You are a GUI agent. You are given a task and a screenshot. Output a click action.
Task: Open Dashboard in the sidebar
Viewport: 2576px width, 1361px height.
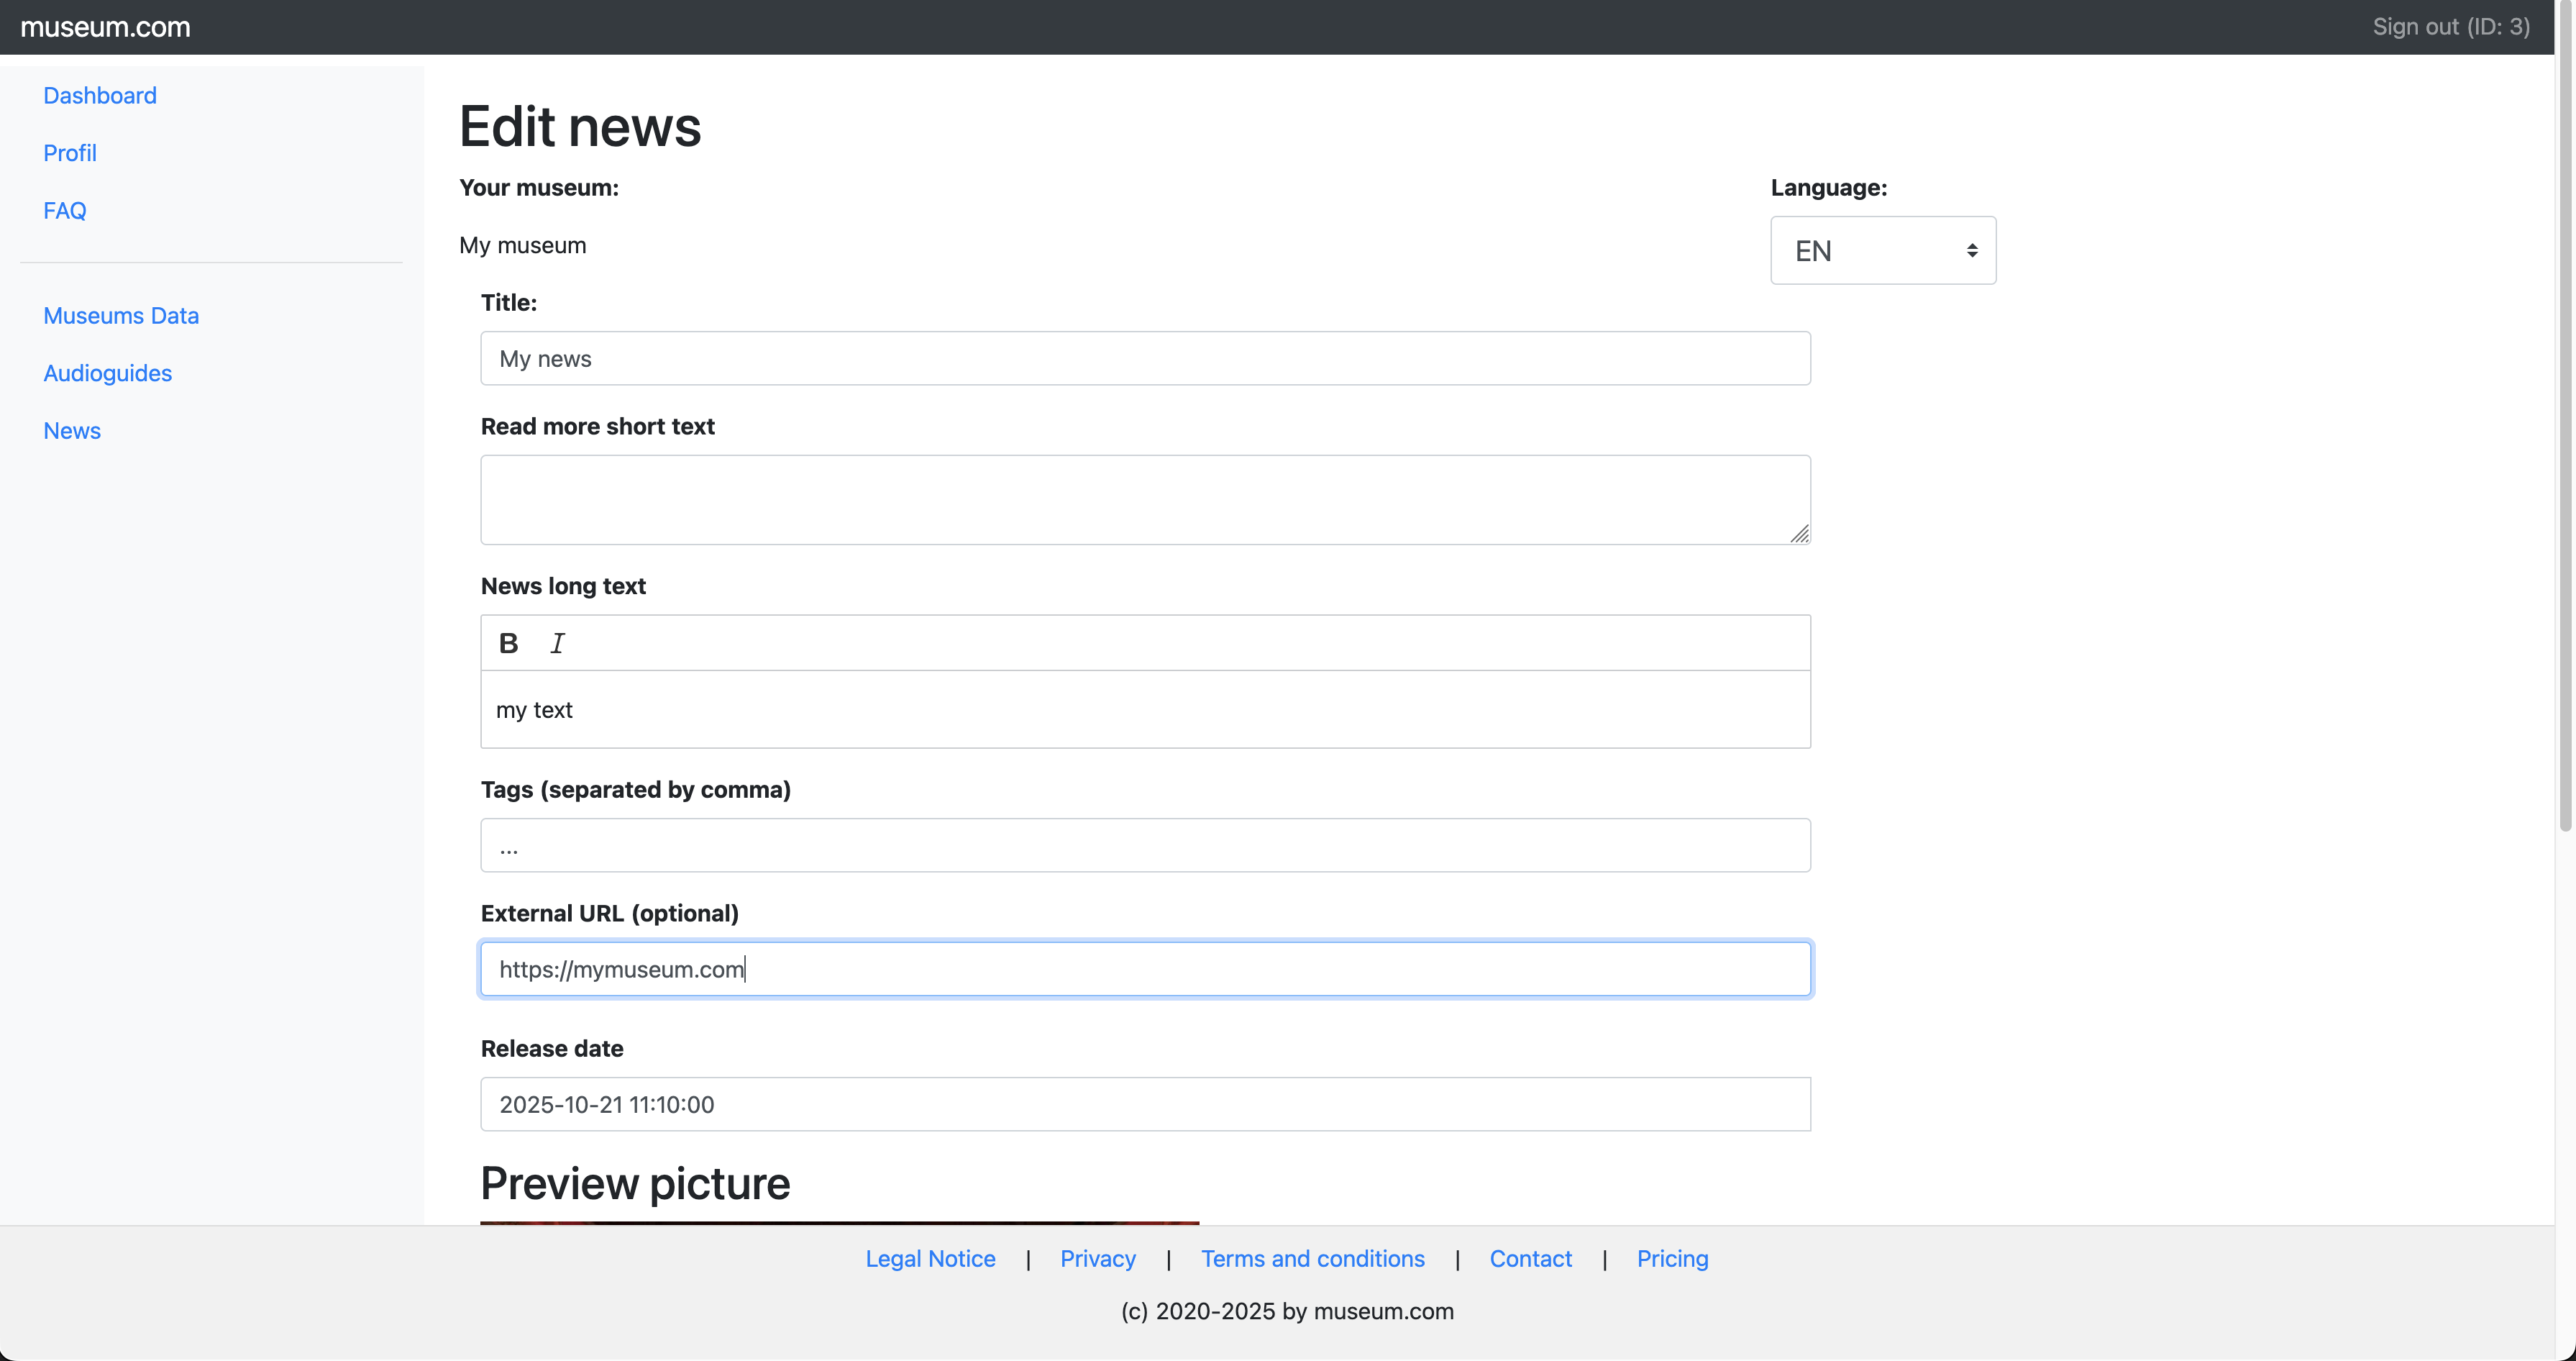click(100, 95)
